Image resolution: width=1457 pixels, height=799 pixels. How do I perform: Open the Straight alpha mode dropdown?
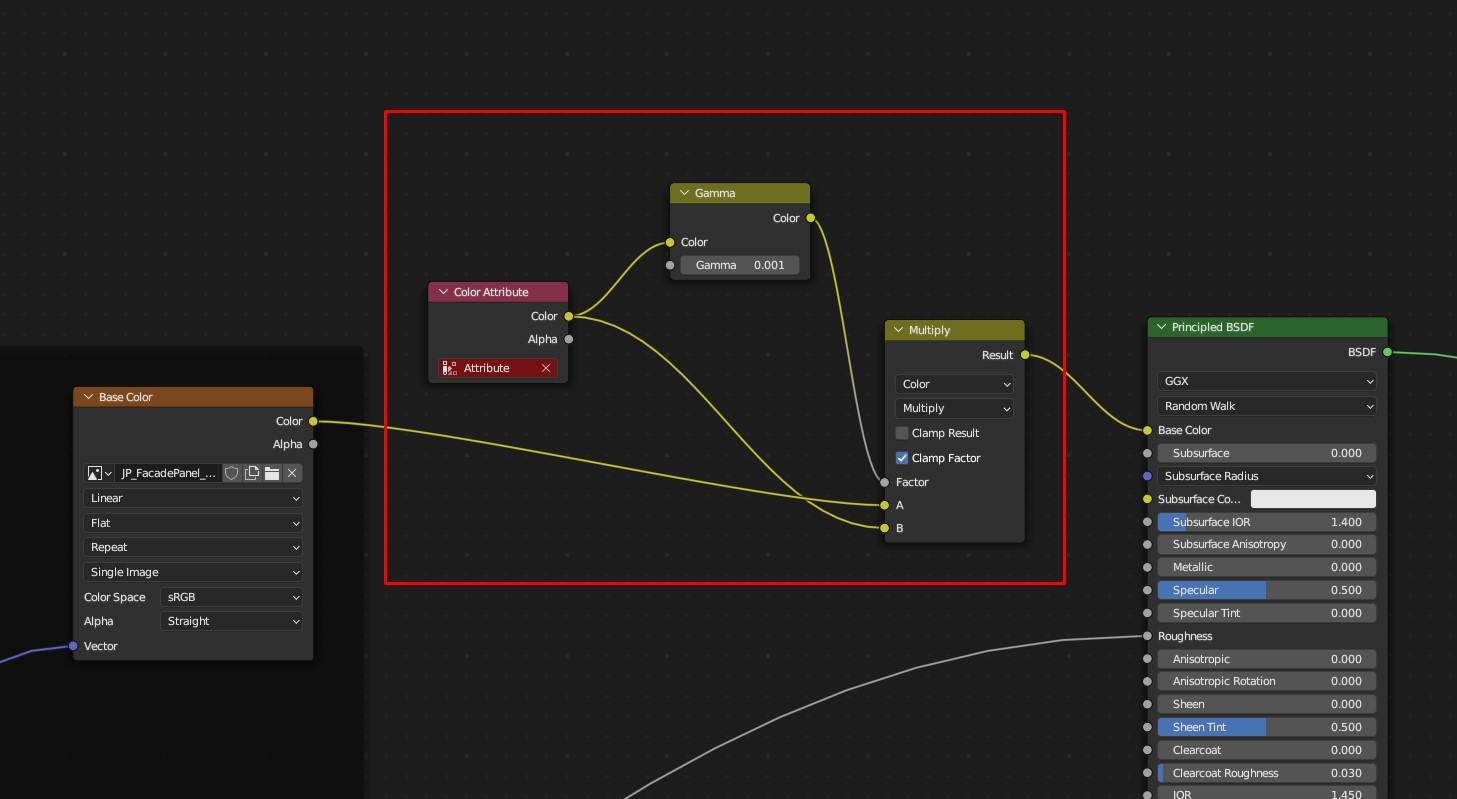(231, 621)
